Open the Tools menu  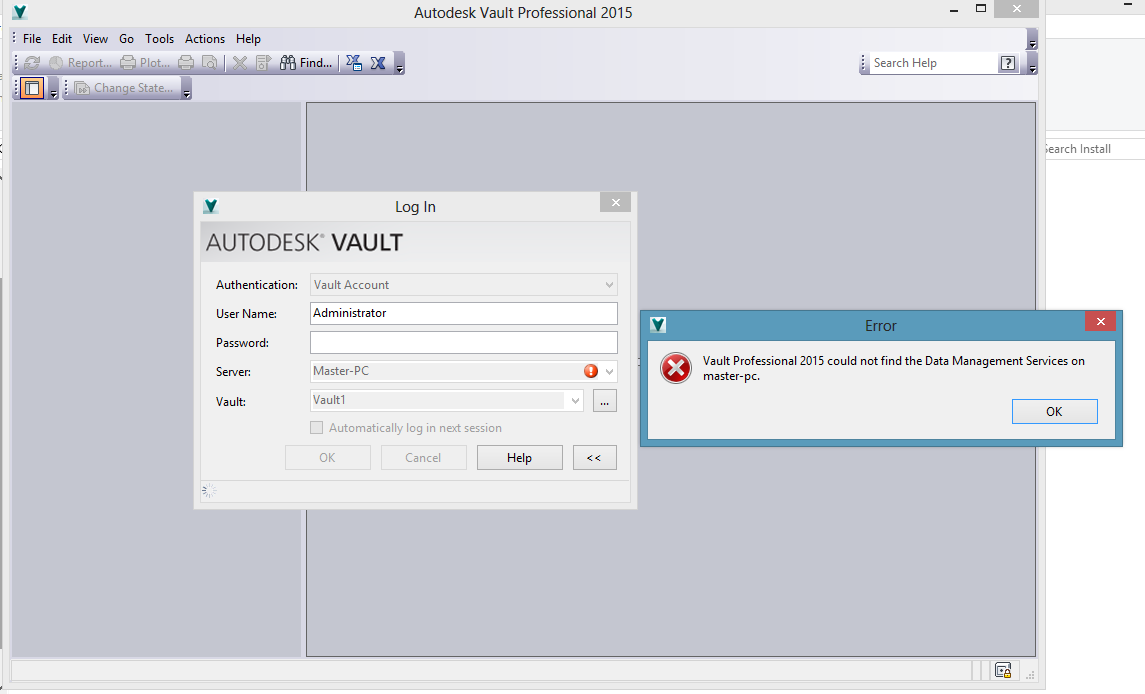(x=159, y=38)
